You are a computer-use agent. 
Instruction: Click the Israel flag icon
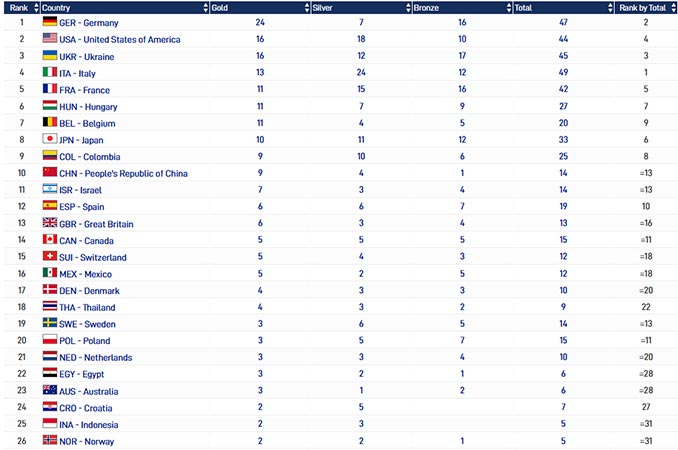tap(50, 189)
